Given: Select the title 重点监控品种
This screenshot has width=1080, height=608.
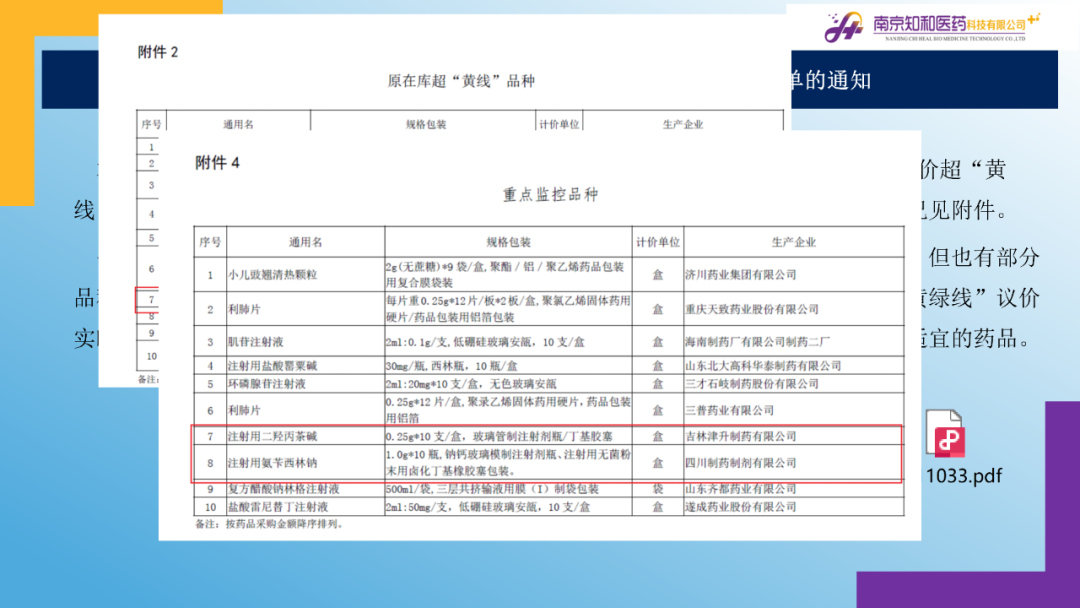Looking at the screenshot, I should pyautogui.click(x=550, y=195).
